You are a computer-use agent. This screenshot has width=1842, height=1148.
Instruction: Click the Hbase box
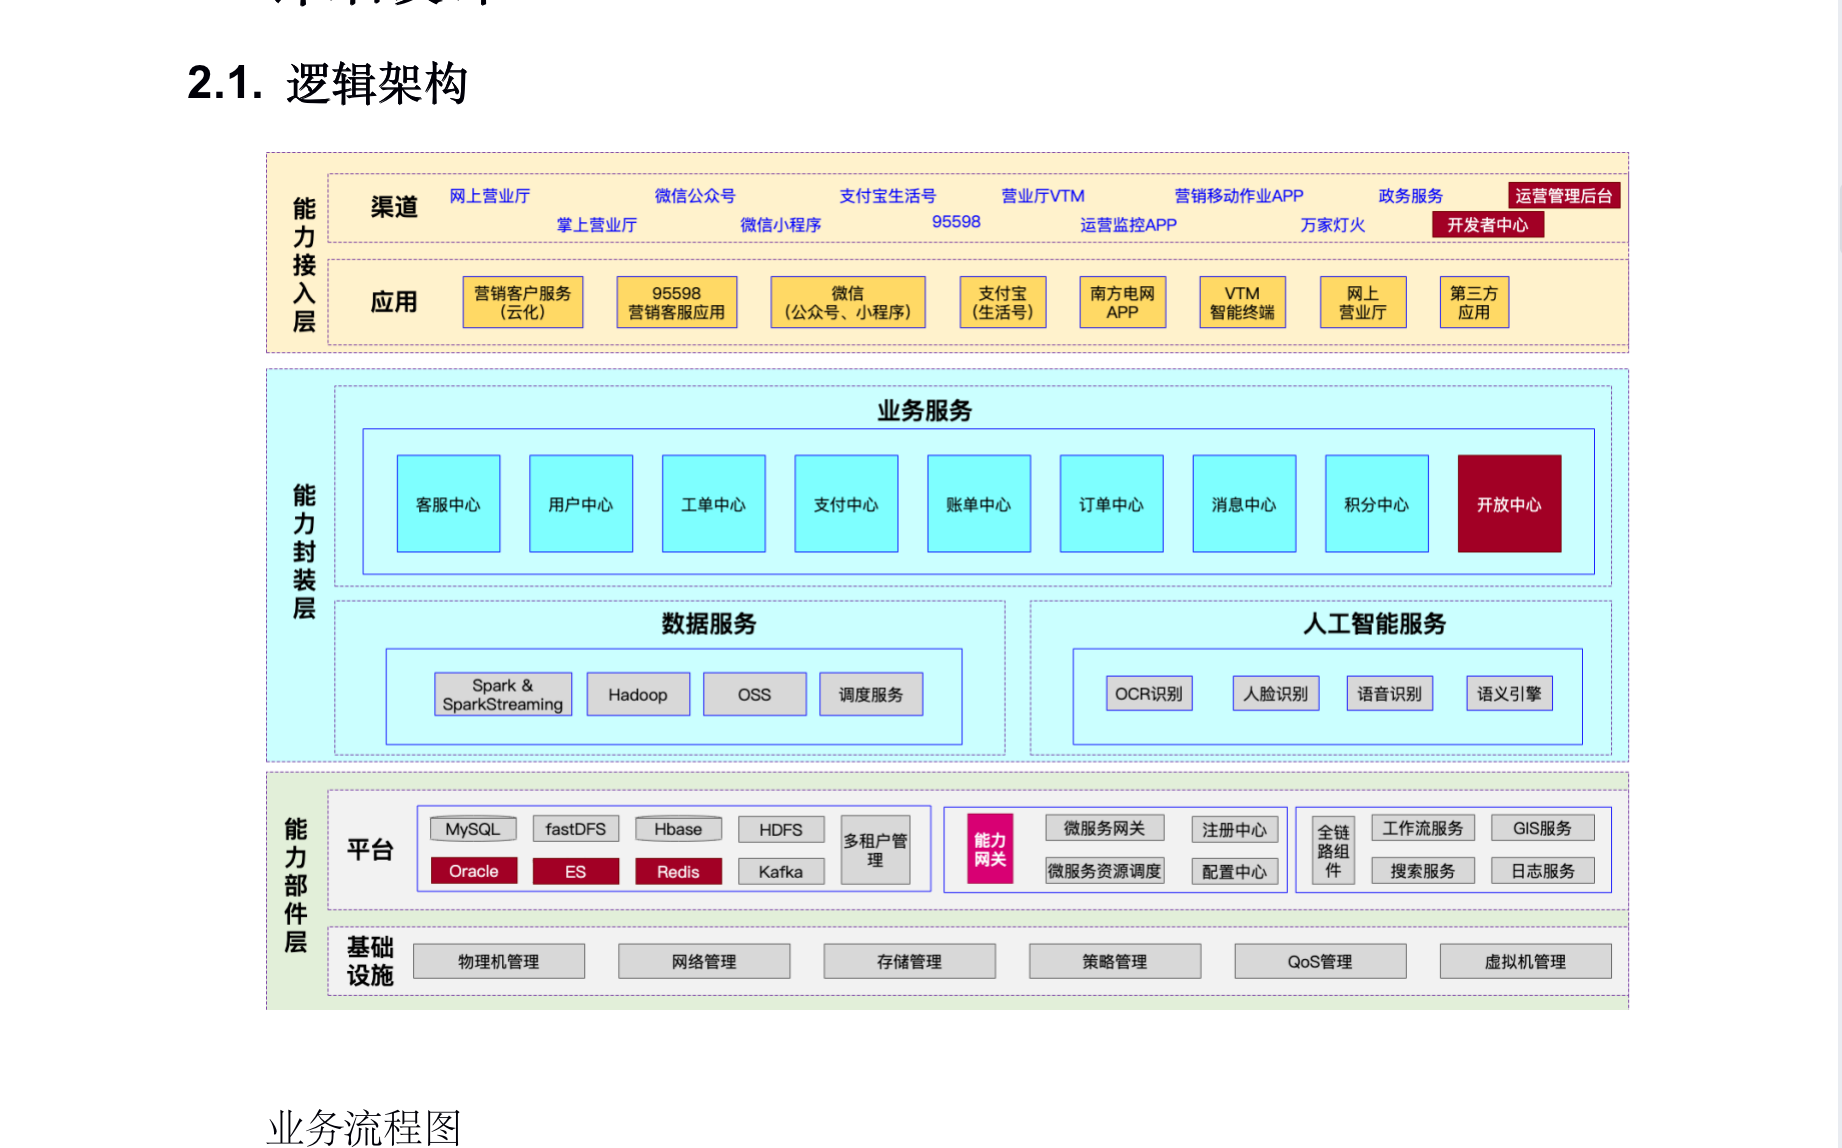coord(679,829)
